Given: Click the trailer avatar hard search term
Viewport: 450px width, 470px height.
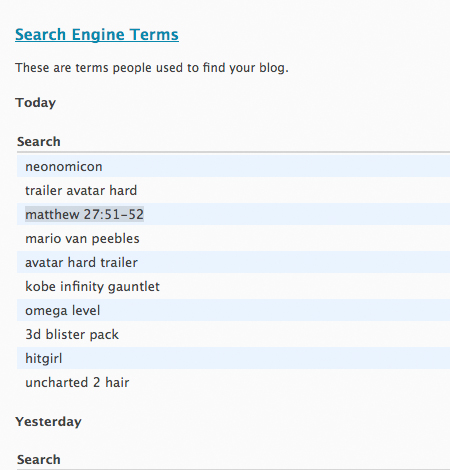Looking at the screenshot, I should point(81,190).
